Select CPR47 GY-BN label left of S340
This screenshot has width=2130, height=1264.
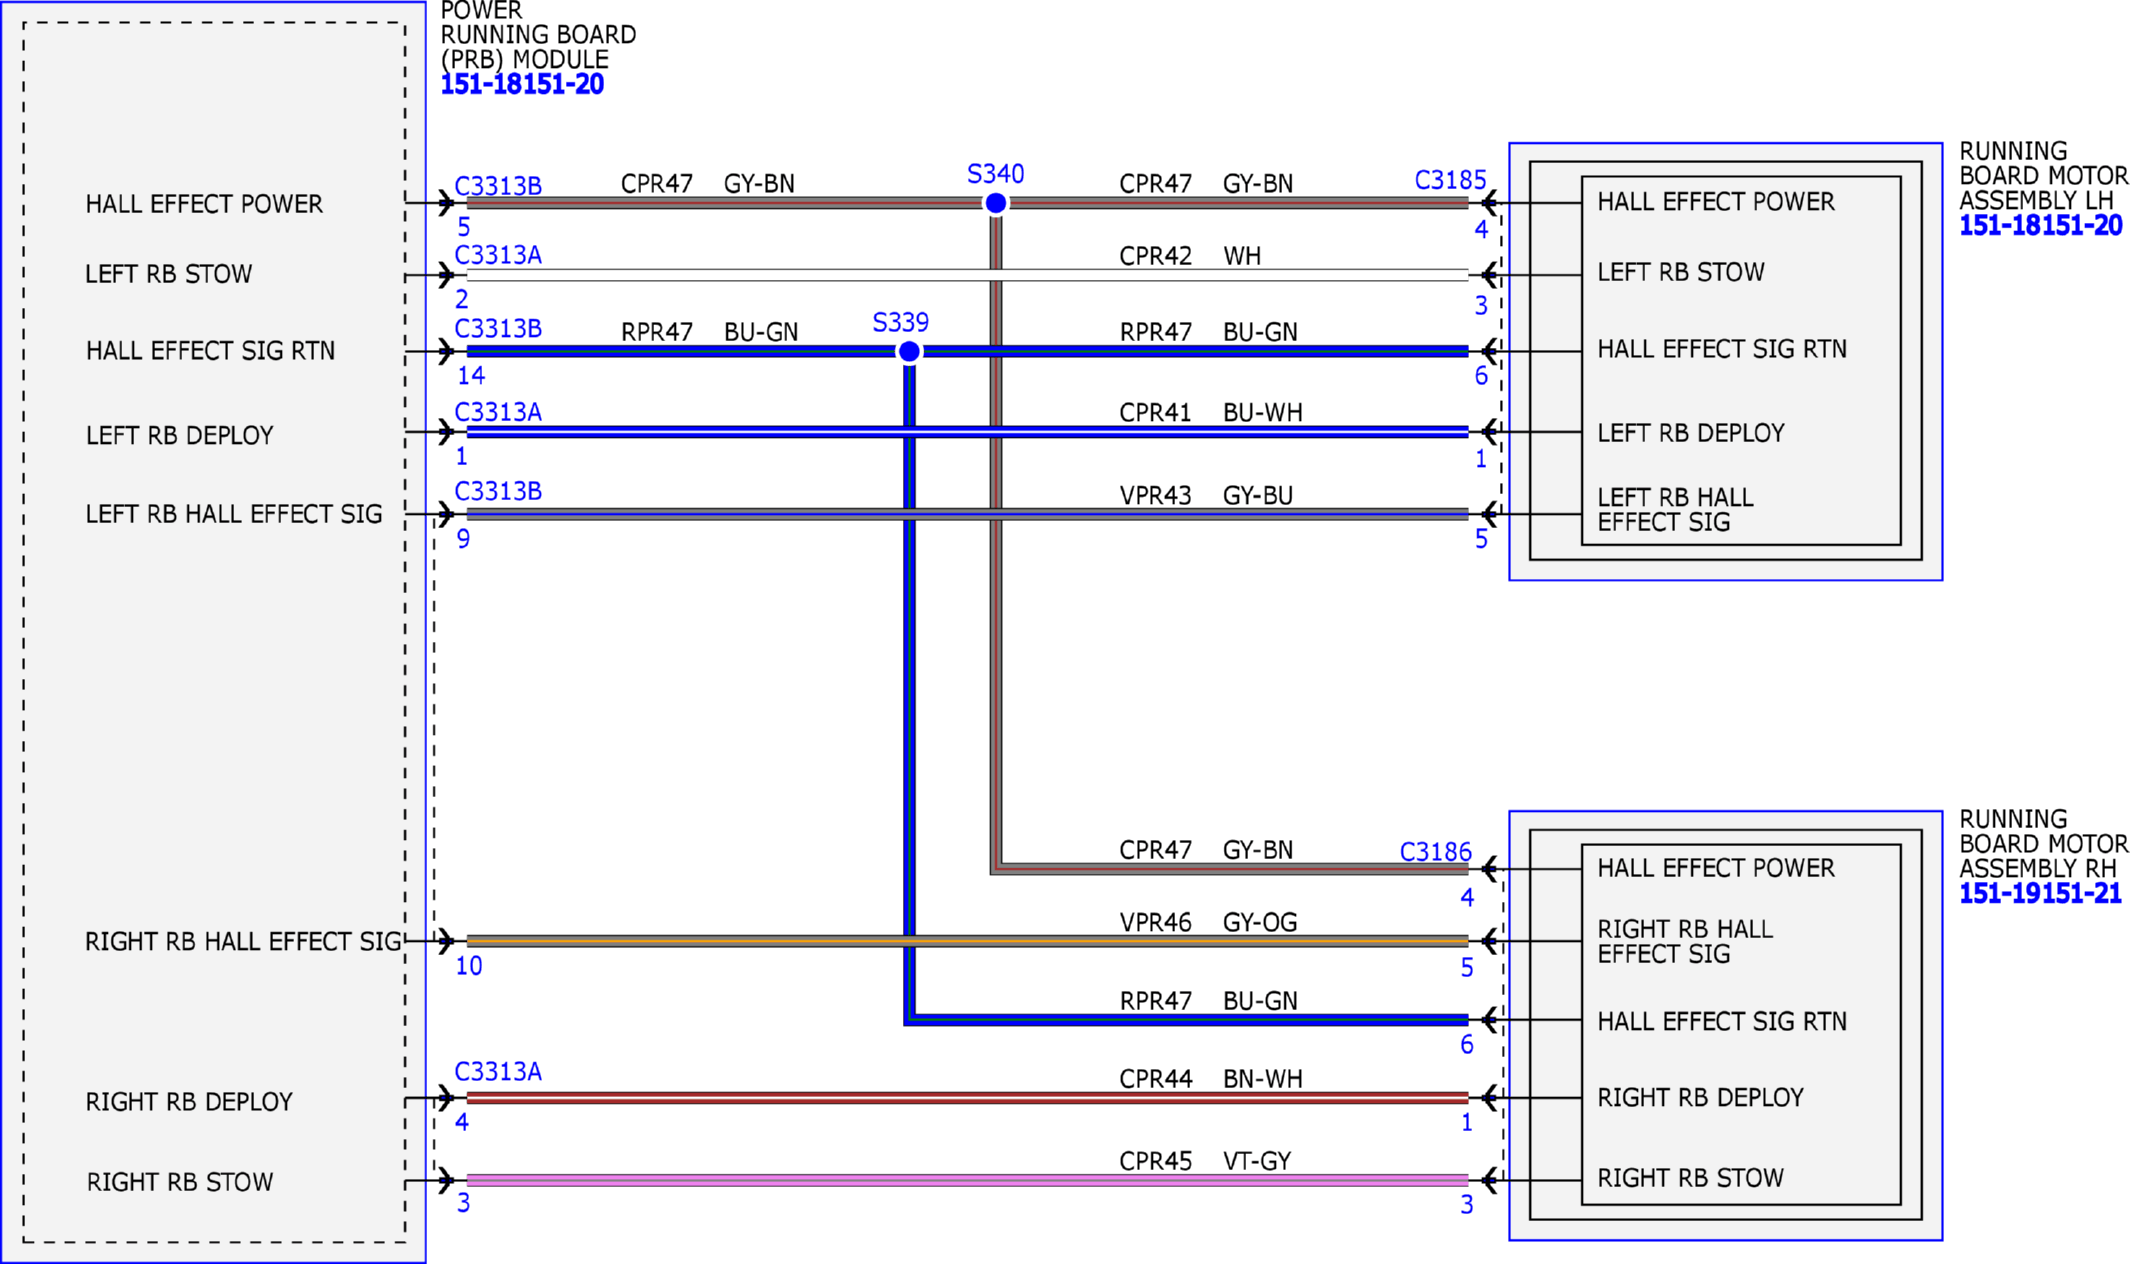(x=708, y=184)
